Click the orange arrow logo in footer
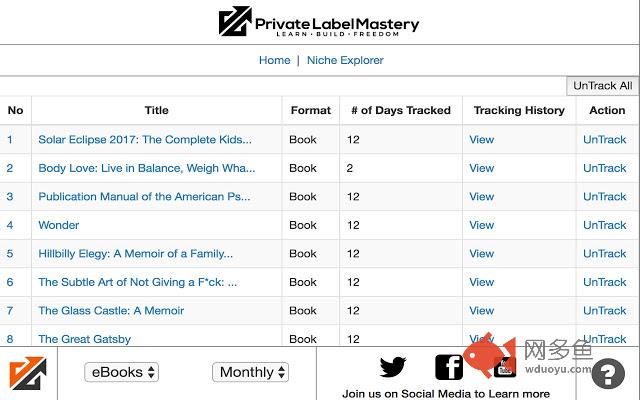This screenshot has height=400, width=640. tap(28, 373)
